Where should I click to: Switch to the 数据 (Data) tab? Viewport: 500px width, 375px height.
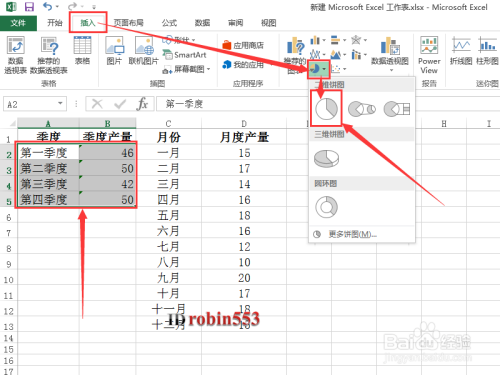202,23
